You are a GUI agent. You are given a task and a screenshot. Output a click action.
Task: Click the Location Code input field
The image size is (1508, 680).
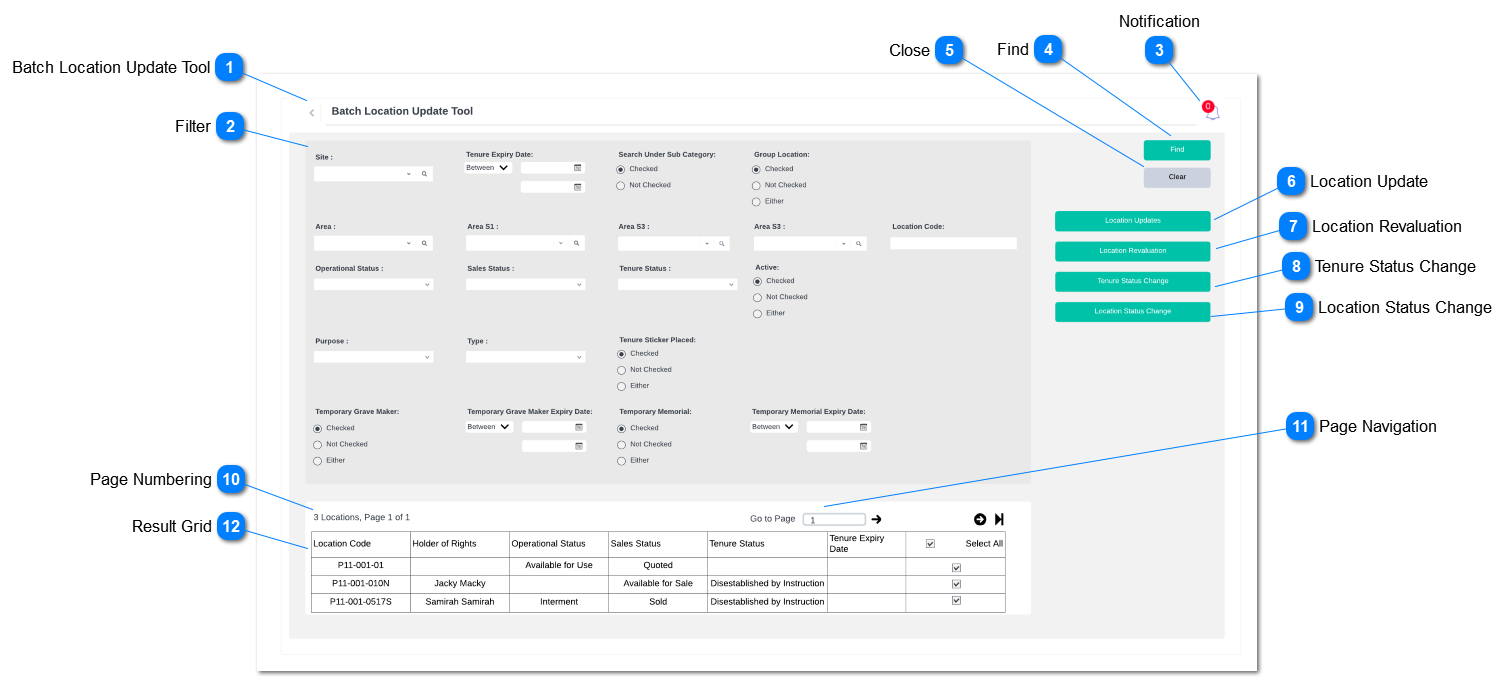[954, 243]
